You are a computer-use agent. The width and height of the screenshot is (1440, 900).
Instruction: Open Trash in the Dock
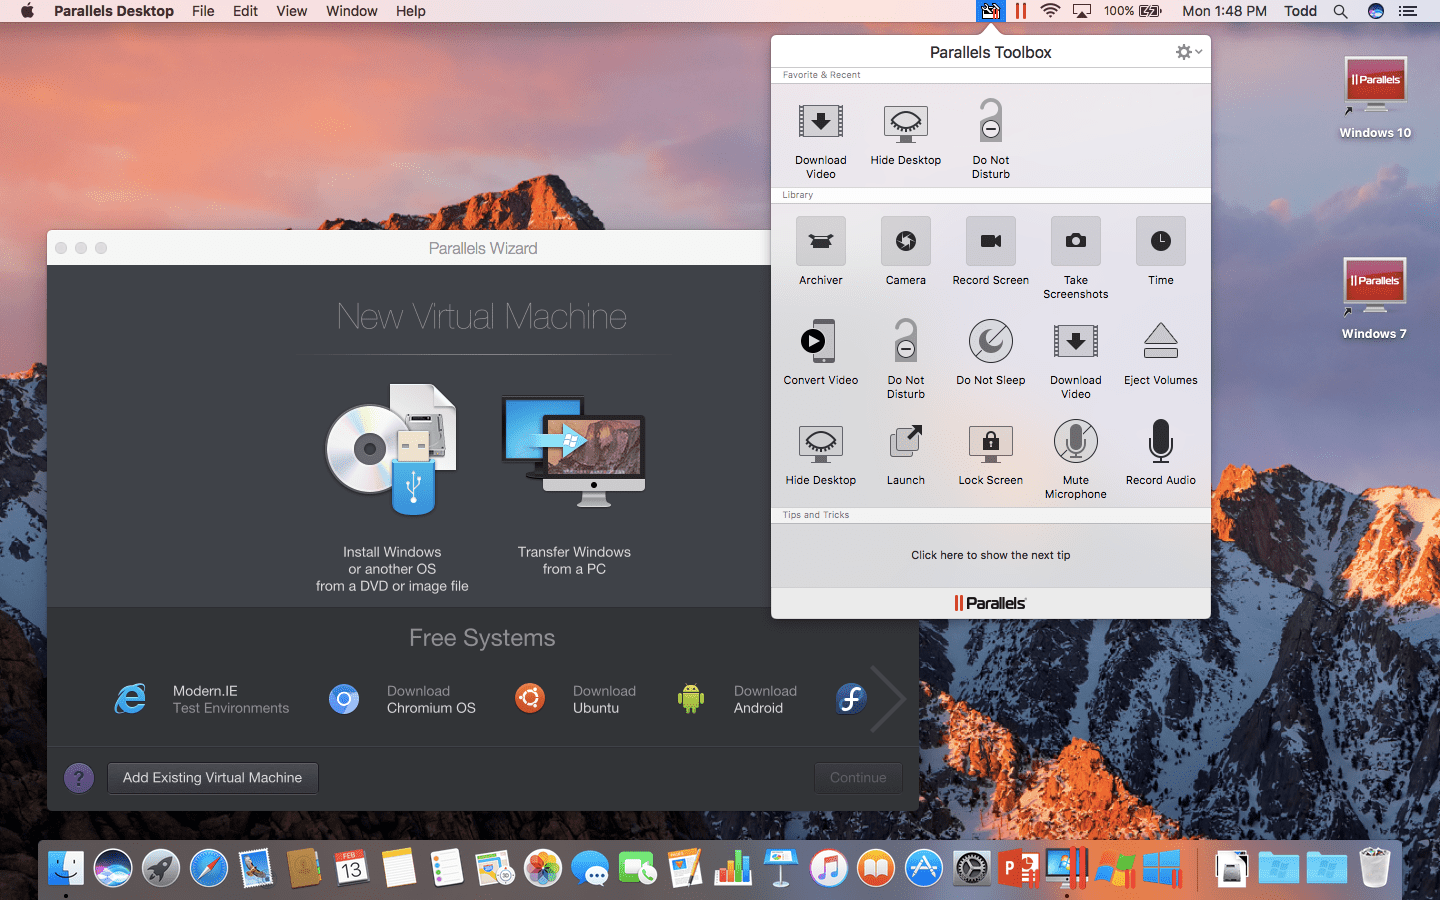[1375, 868]
